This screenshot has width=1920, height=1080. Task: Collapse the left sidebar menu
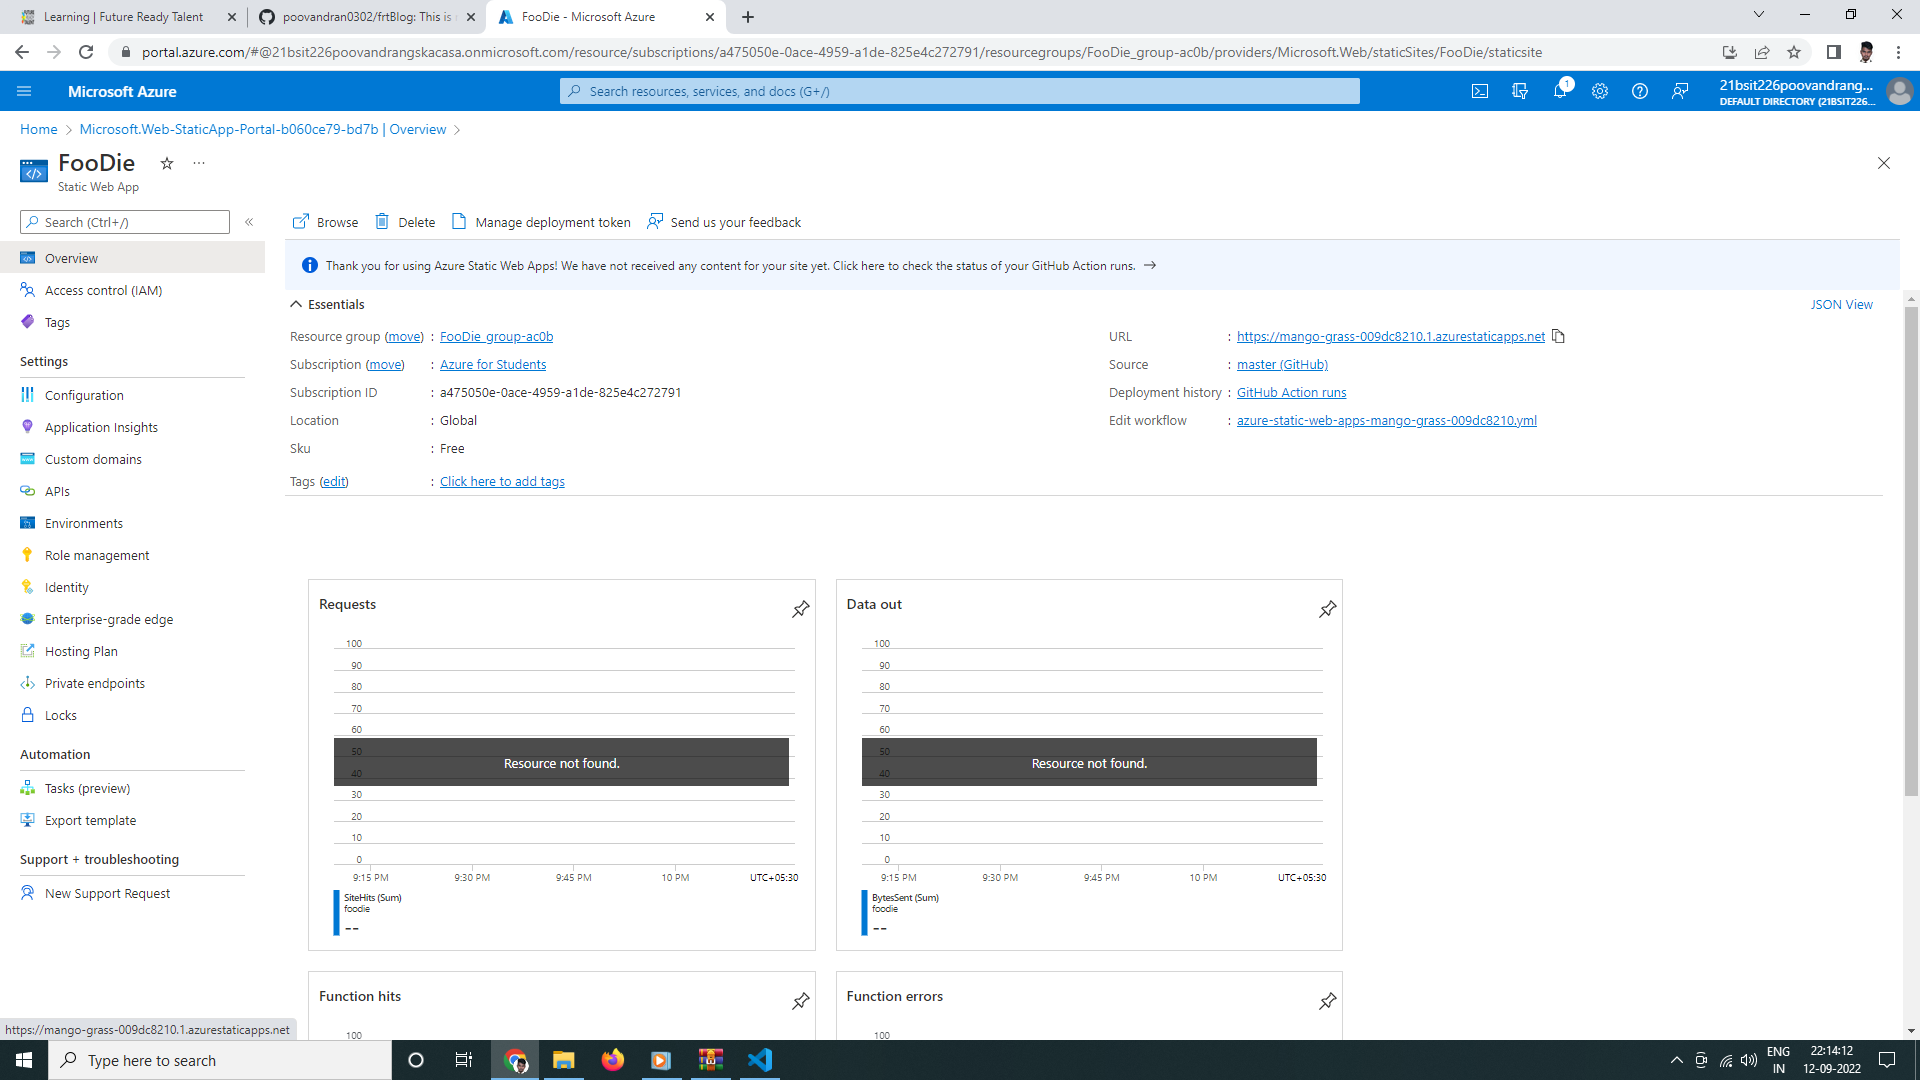point(249,222)
